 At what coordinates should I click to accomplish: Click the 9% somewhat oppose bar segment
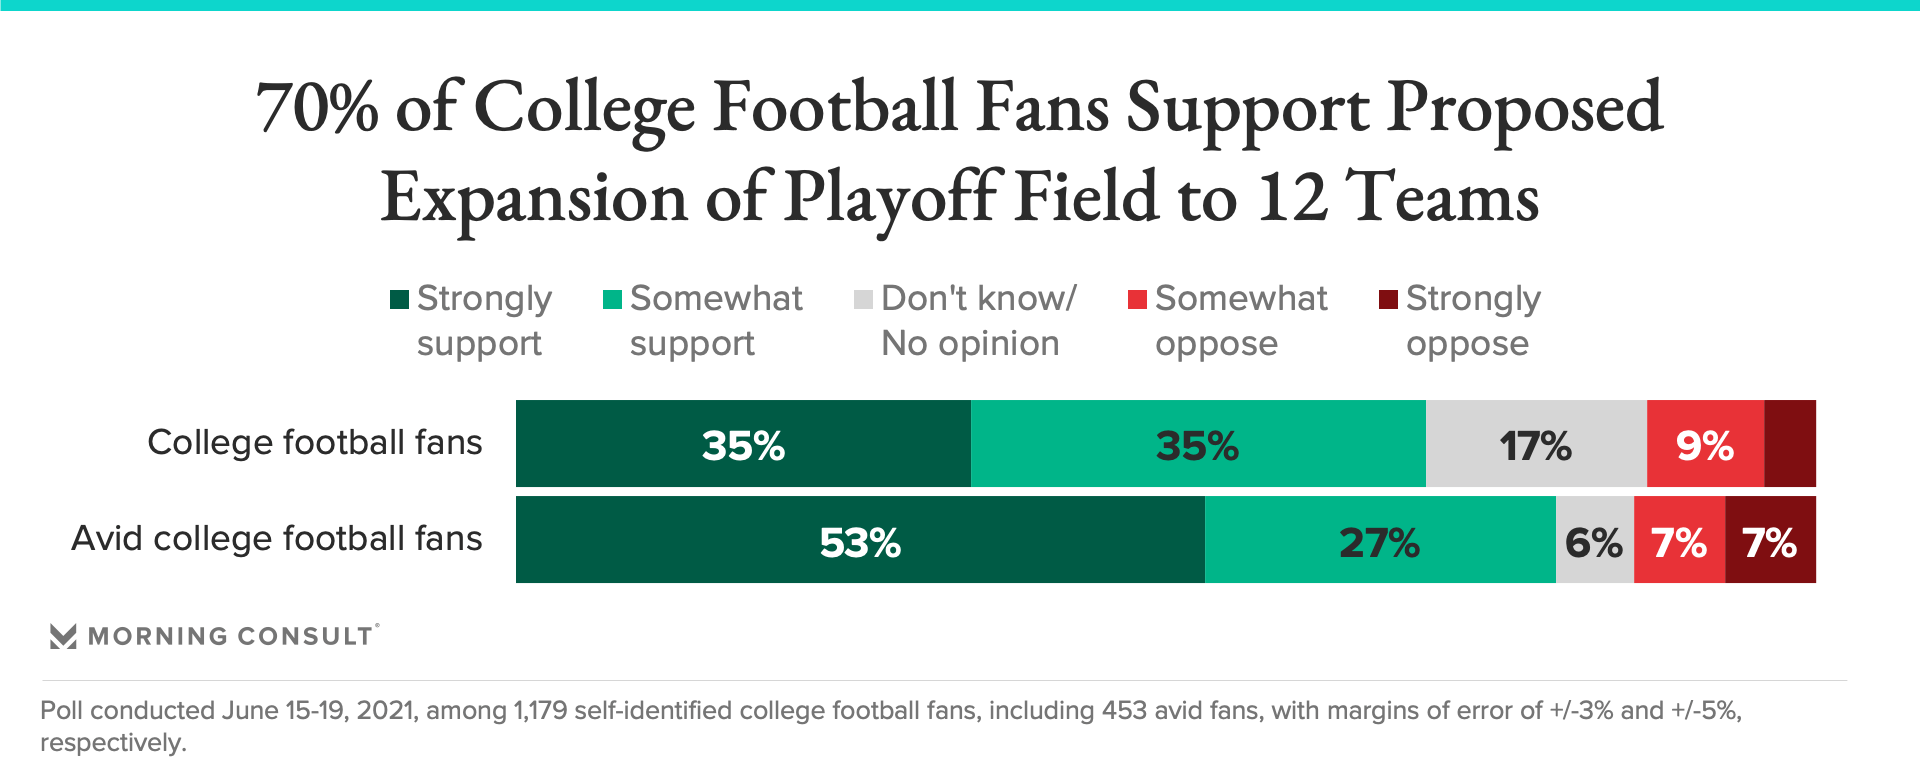[1705, 445]
